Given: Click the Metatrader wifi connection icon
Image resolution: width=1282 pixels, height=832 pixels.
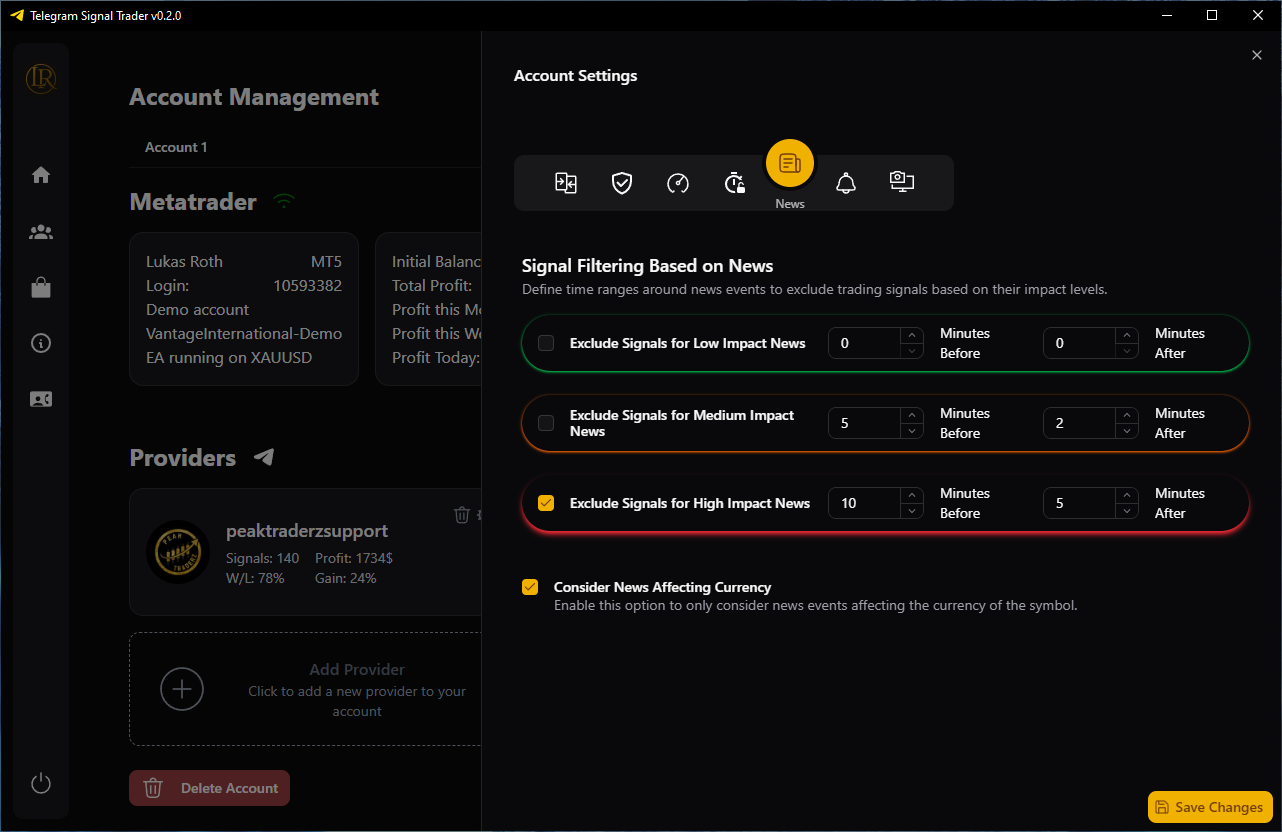Looking at the screenshot, I should click(285, 201).
